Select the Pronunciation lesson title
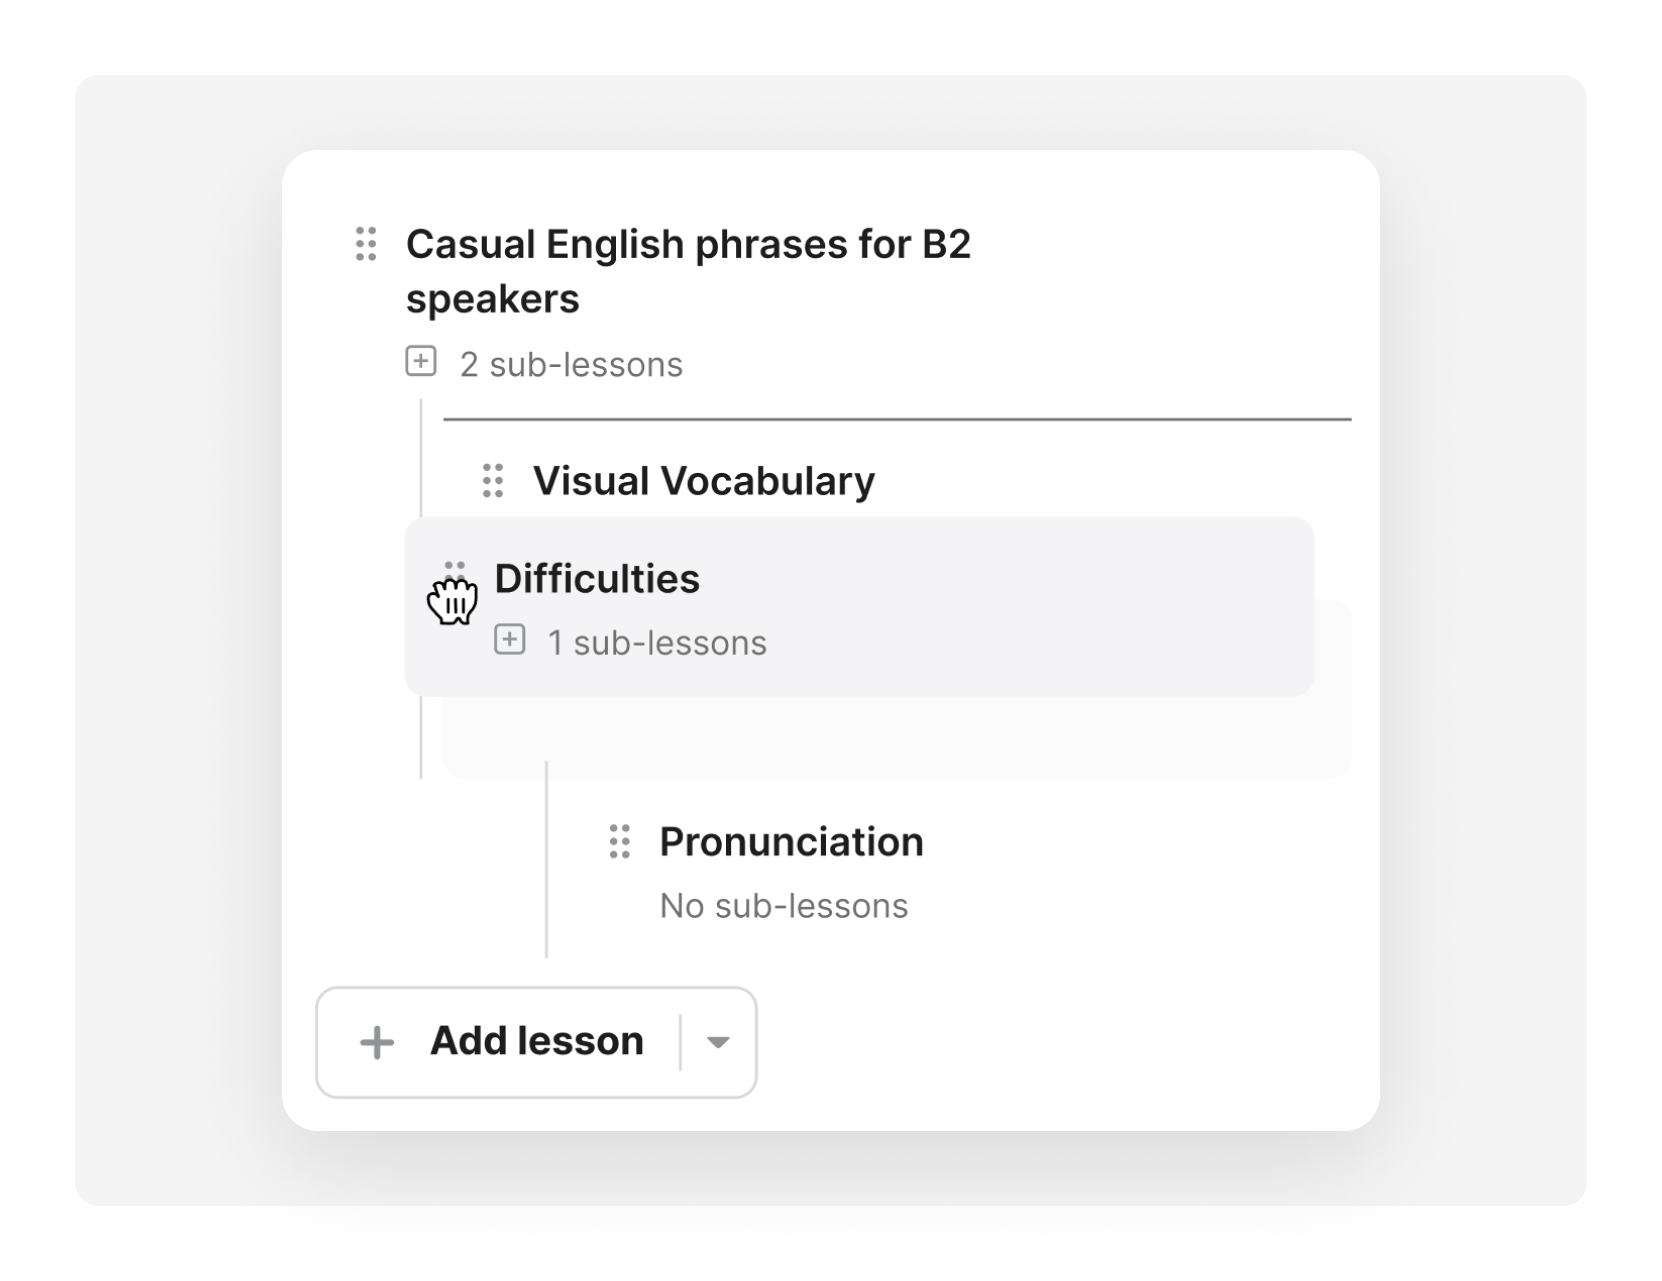This screenshot has height=1281, width=1662. click(791, 842)
